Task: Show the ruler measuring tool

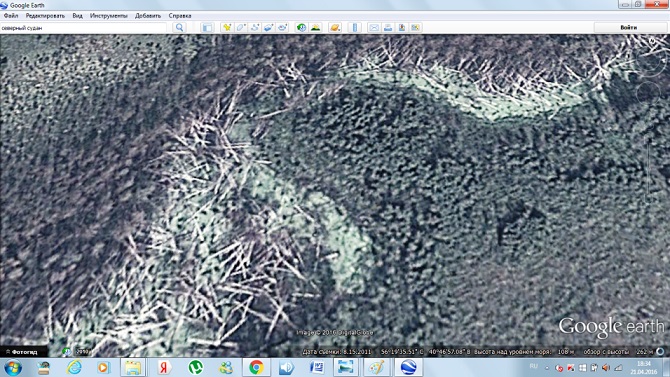Action: 355,27
